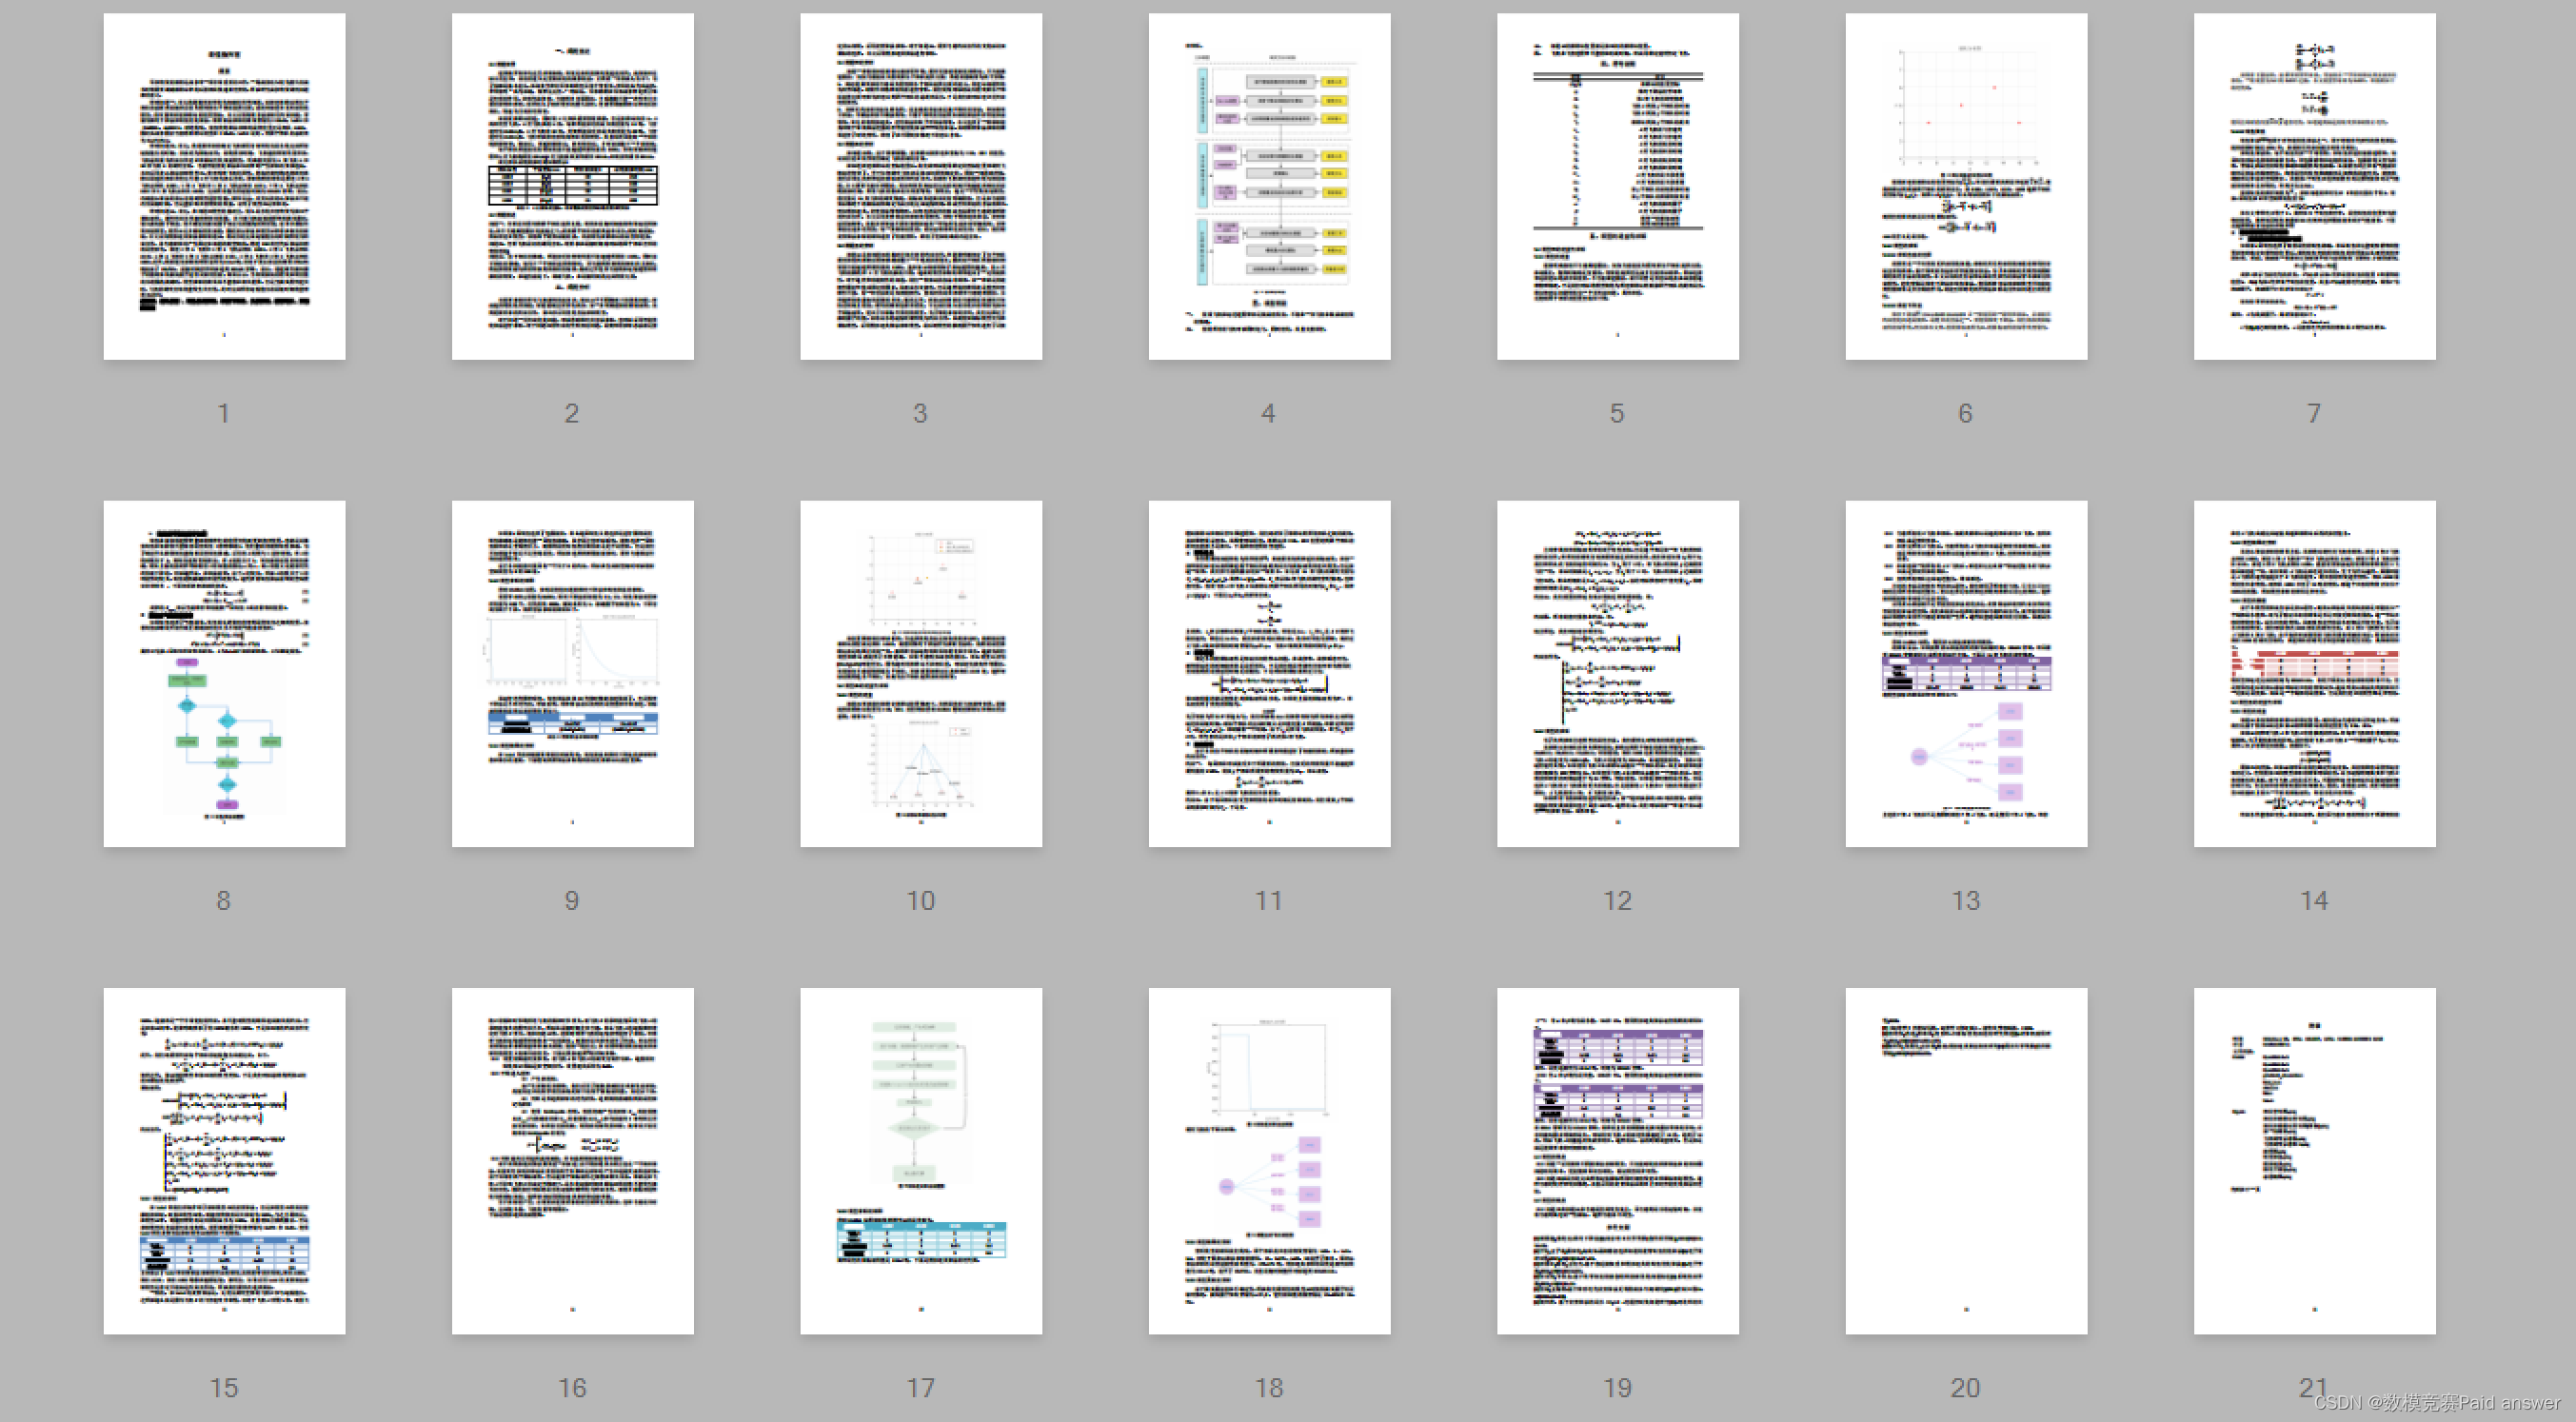Open page 11 thumbnail with equations

coord(1269,673)
